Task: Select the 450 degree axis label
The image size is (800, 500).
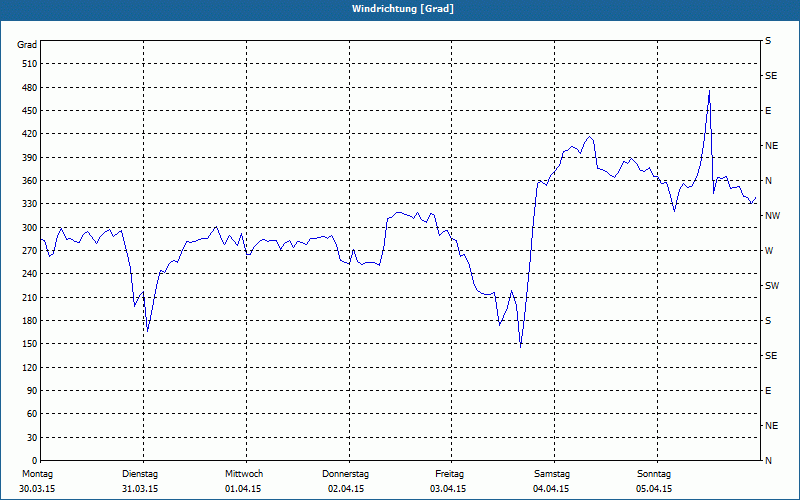Action: [x=30, y=111]
